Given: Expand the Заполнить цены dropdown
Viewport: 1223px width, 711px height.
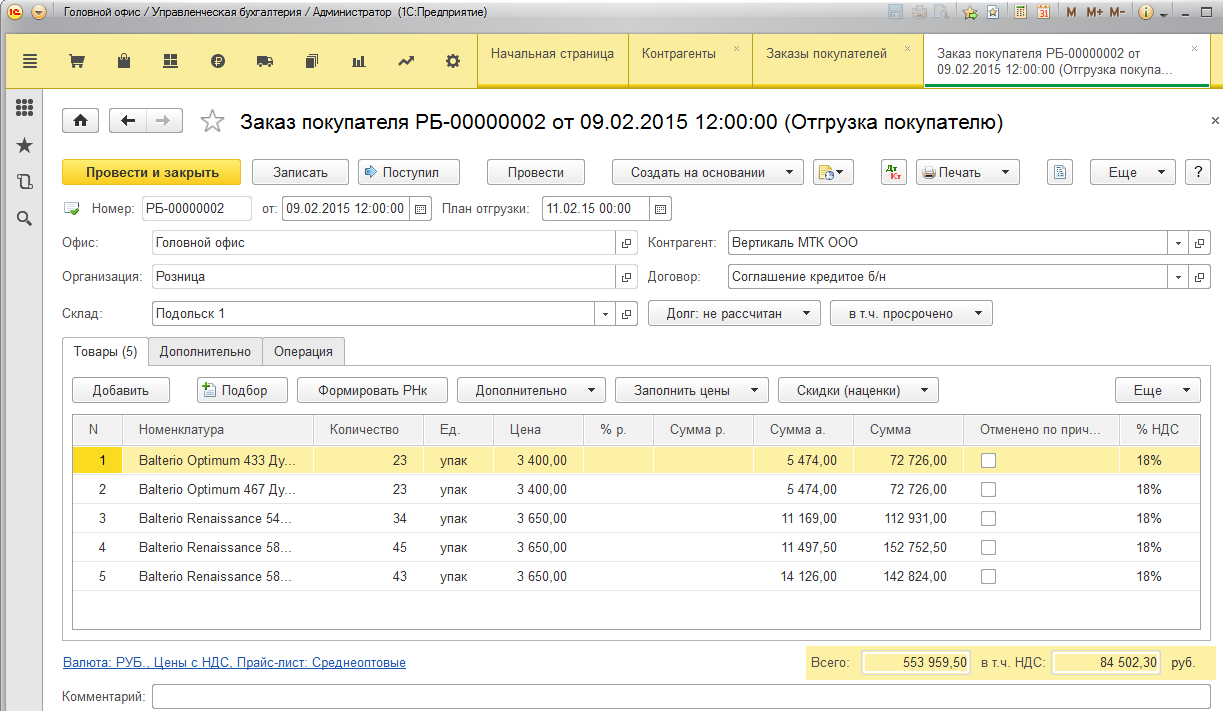Looking at the screenshot, I should point(691,391).
